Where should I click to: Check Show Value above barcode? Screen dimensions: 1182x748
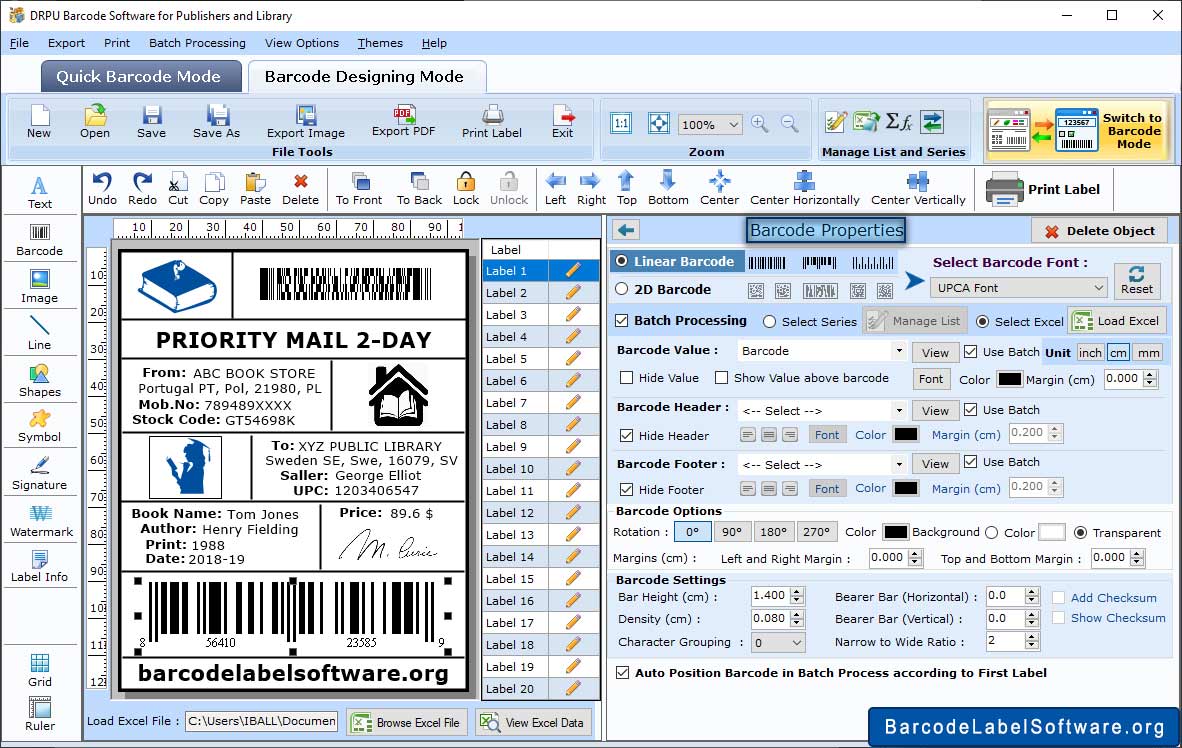(721, 378)
